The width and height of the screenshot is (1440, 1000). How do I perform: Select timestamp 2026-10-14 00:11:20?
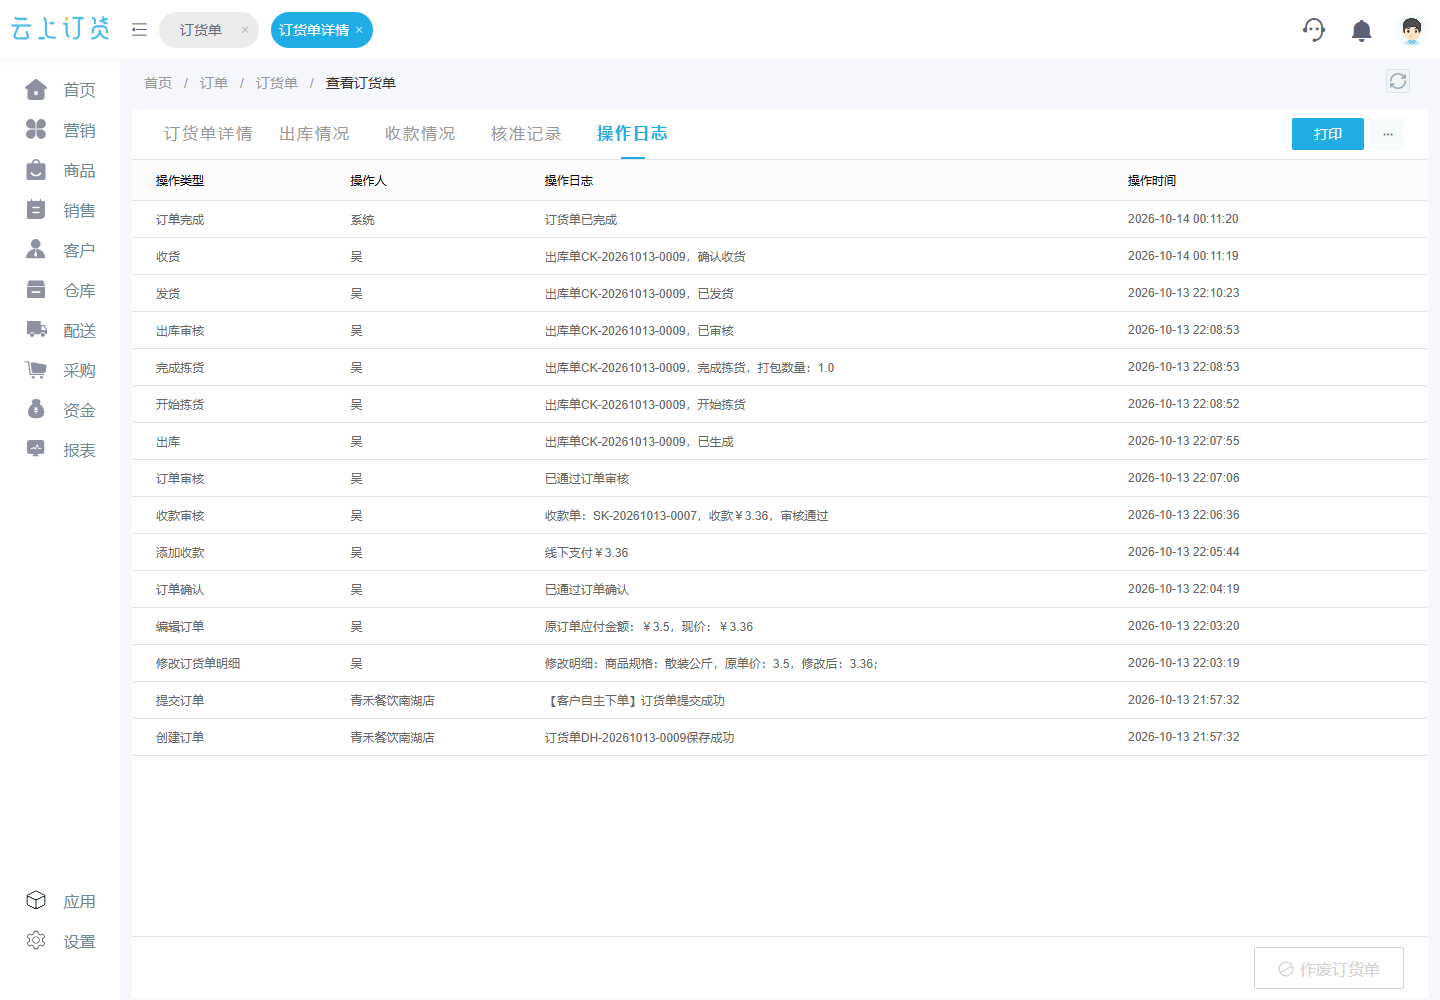(x=1183, y=219)
